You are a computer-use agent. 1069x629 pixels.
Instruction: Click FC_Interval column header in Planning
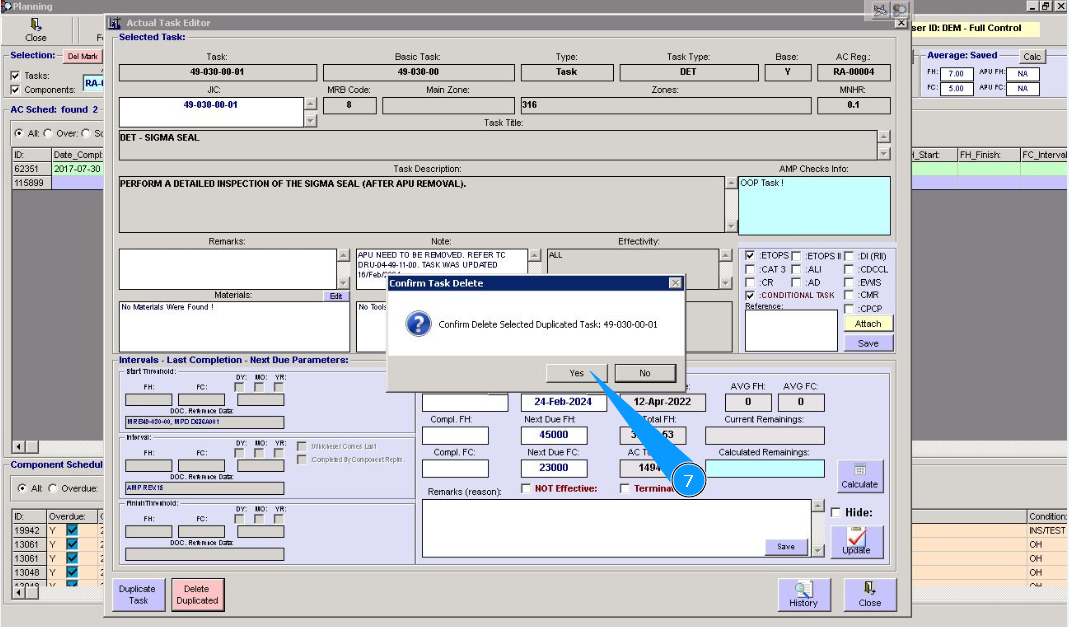click(x=1044, y=155)
